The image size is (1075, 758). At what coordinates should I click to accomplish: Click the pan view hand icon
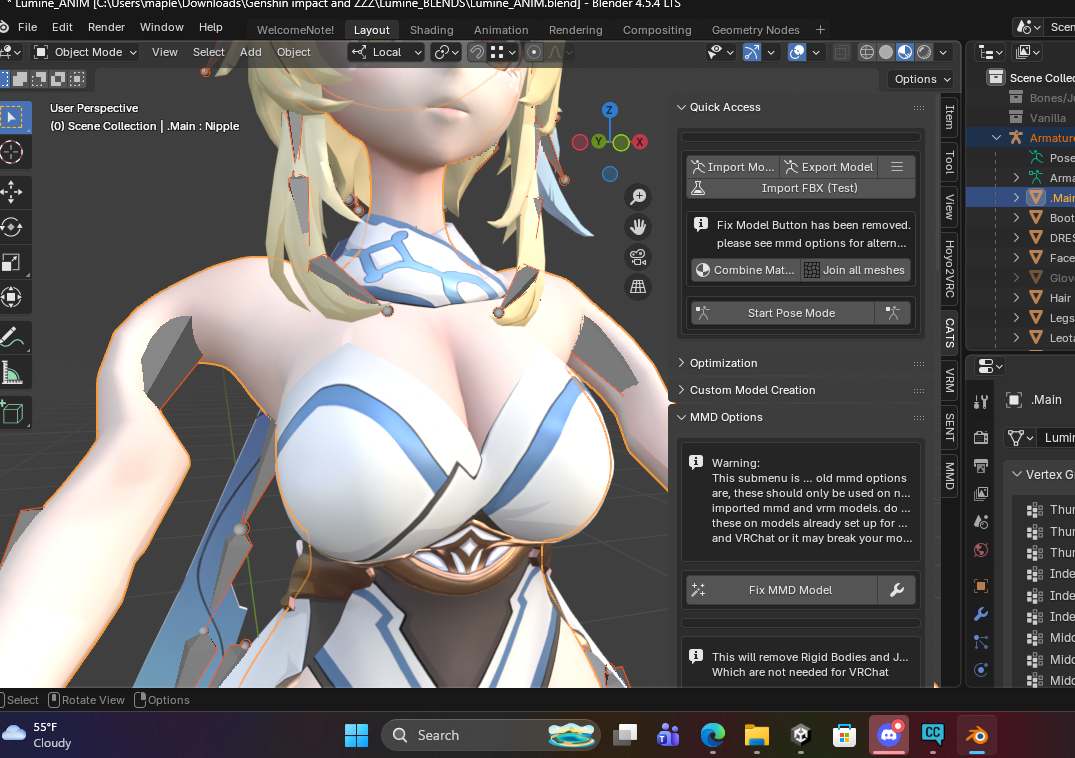pyautogui.click(x=638, y=227)
